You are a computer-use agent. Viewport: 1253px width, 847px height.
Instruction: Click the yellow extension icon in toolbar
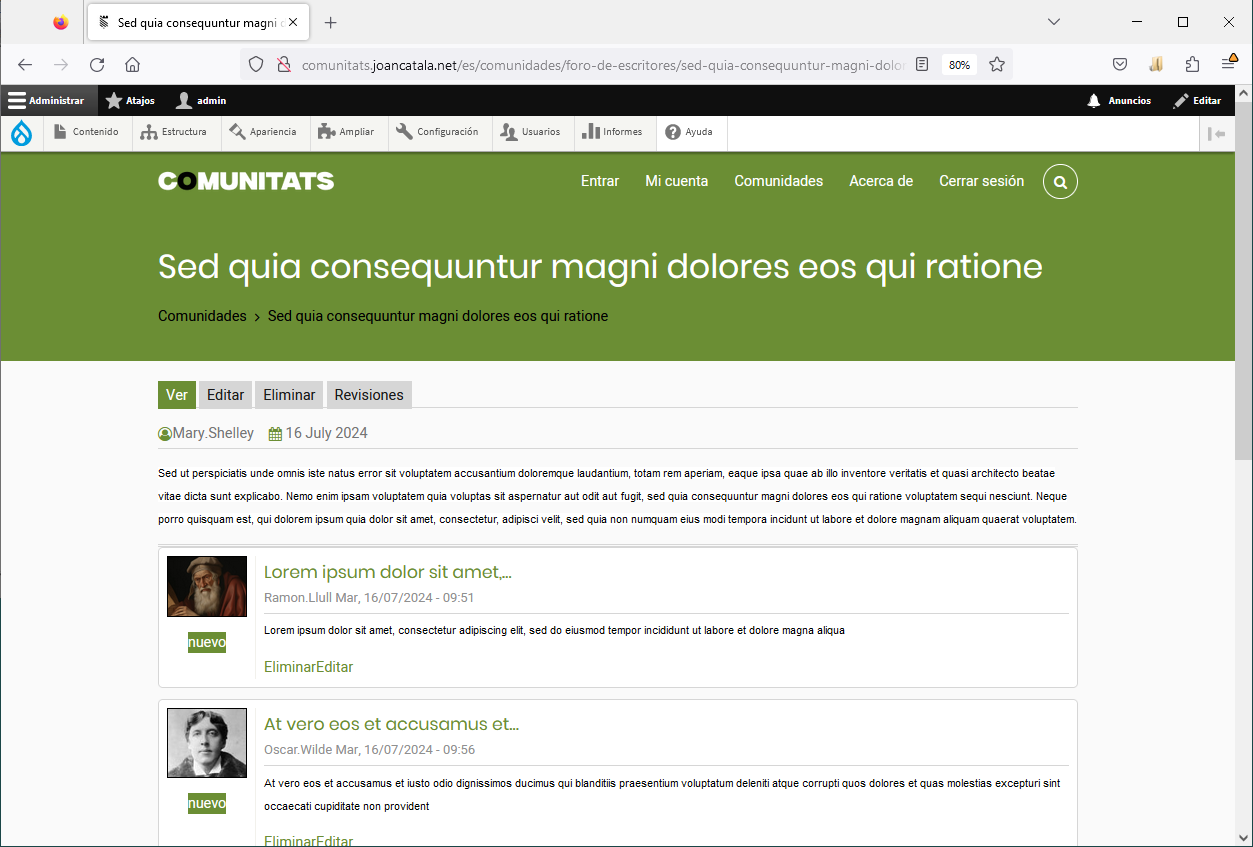click(x=1156, y=64)
